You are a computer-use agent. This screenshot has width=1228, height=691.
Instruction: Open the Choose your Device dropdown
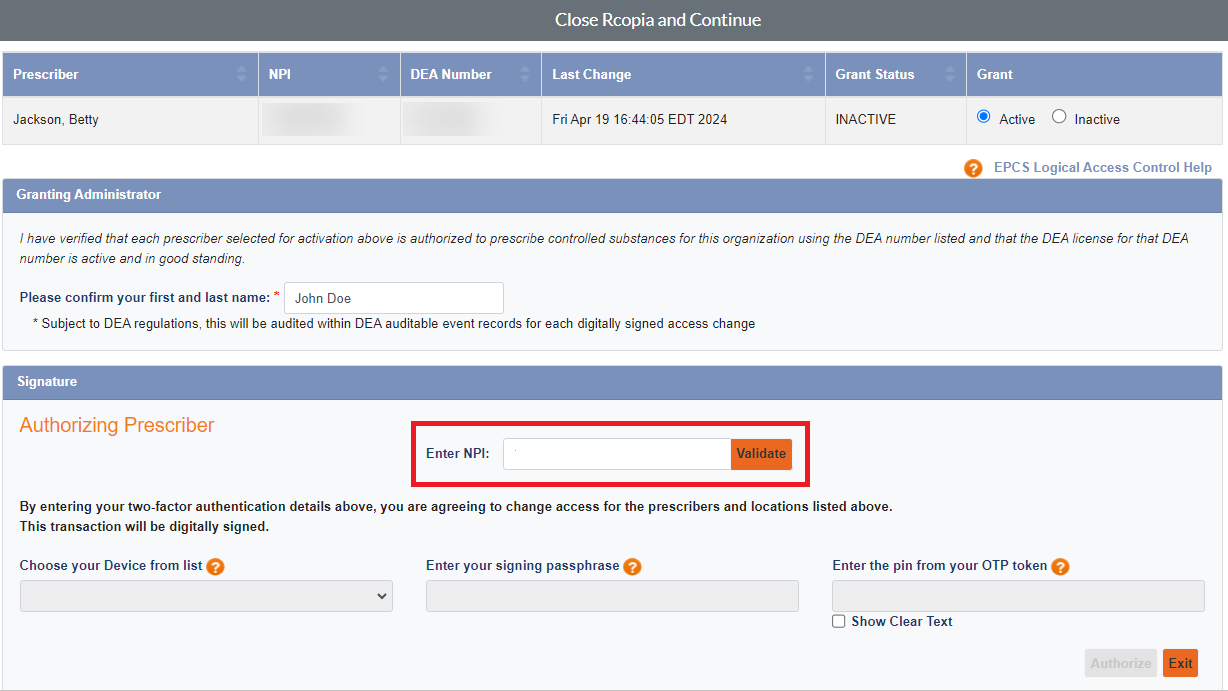[206, 596]
